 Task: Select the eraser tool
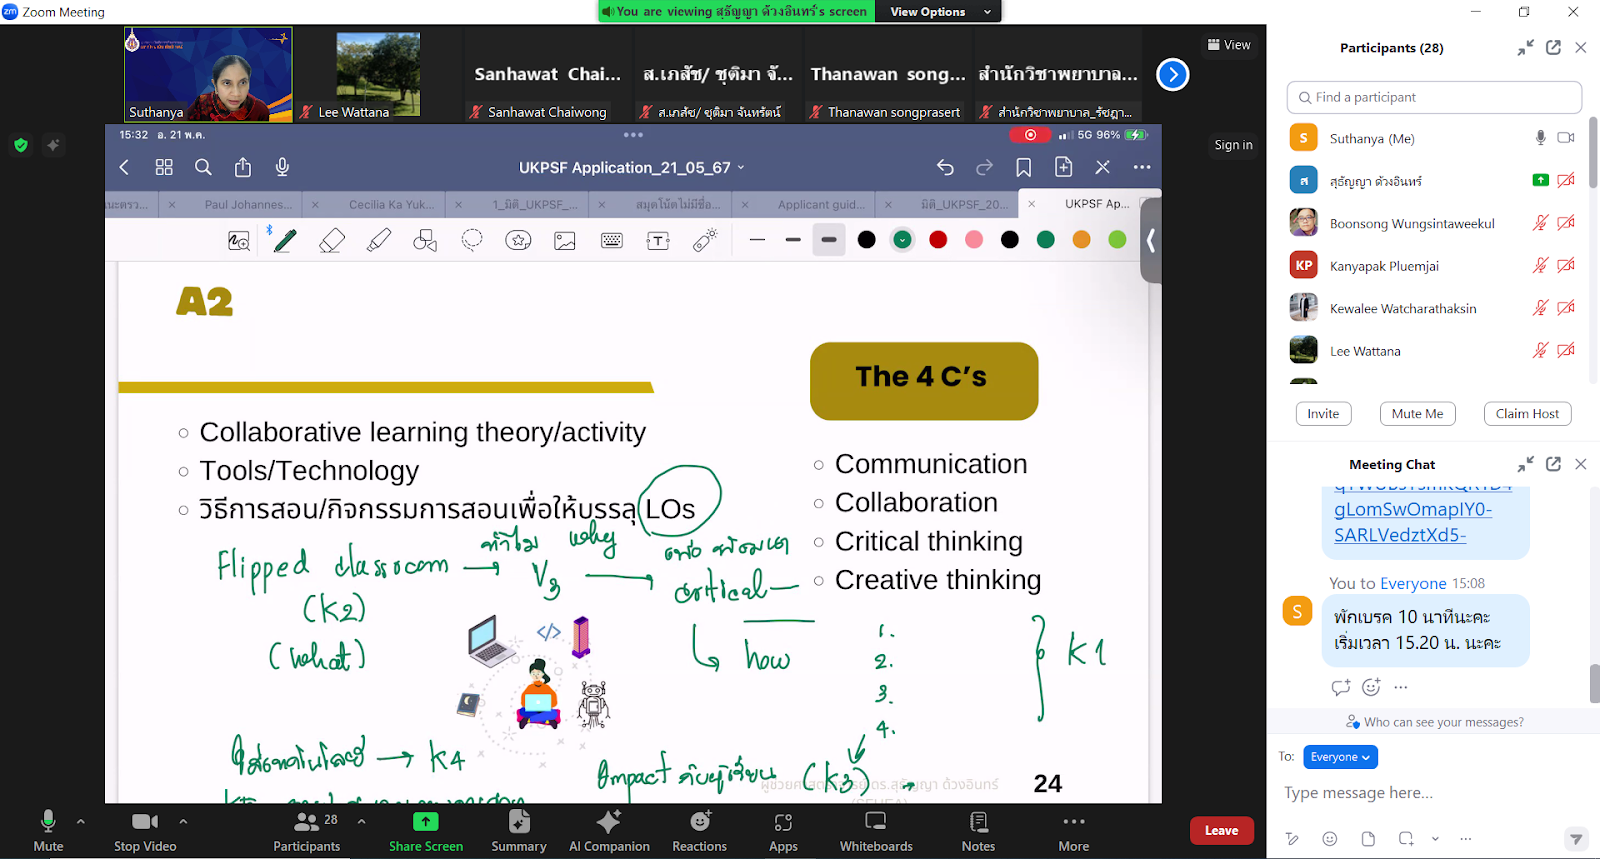click(332, 240)
